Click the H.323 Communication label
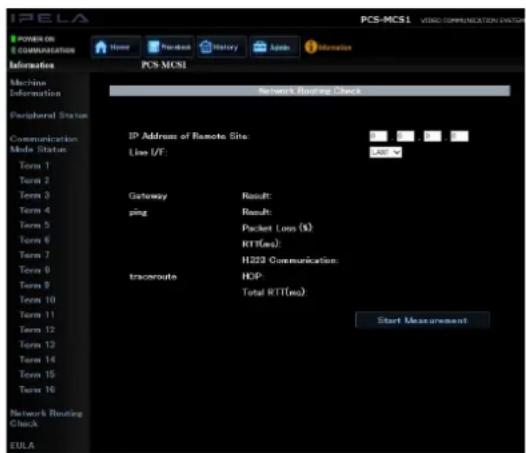The height and width of the screenshot is (453, 526). [x=291, y=260]
